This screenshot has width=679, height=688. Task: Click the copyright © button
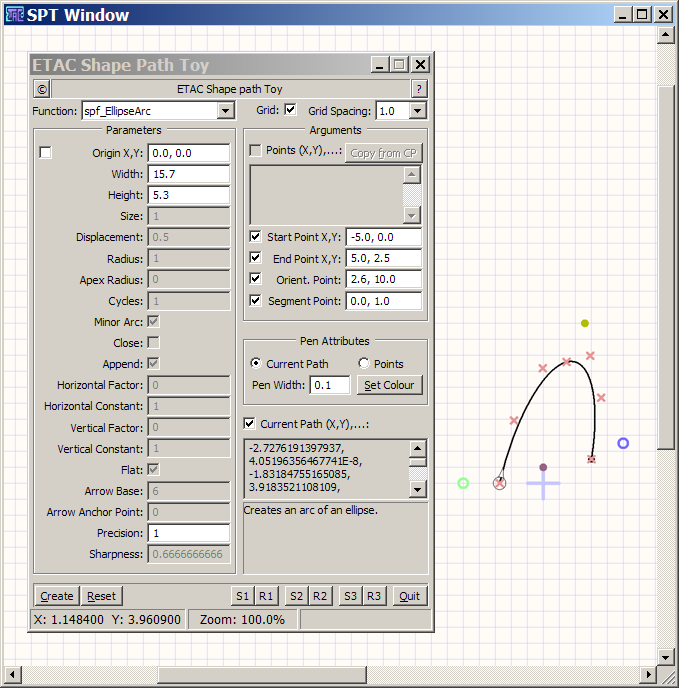(41, 89)
